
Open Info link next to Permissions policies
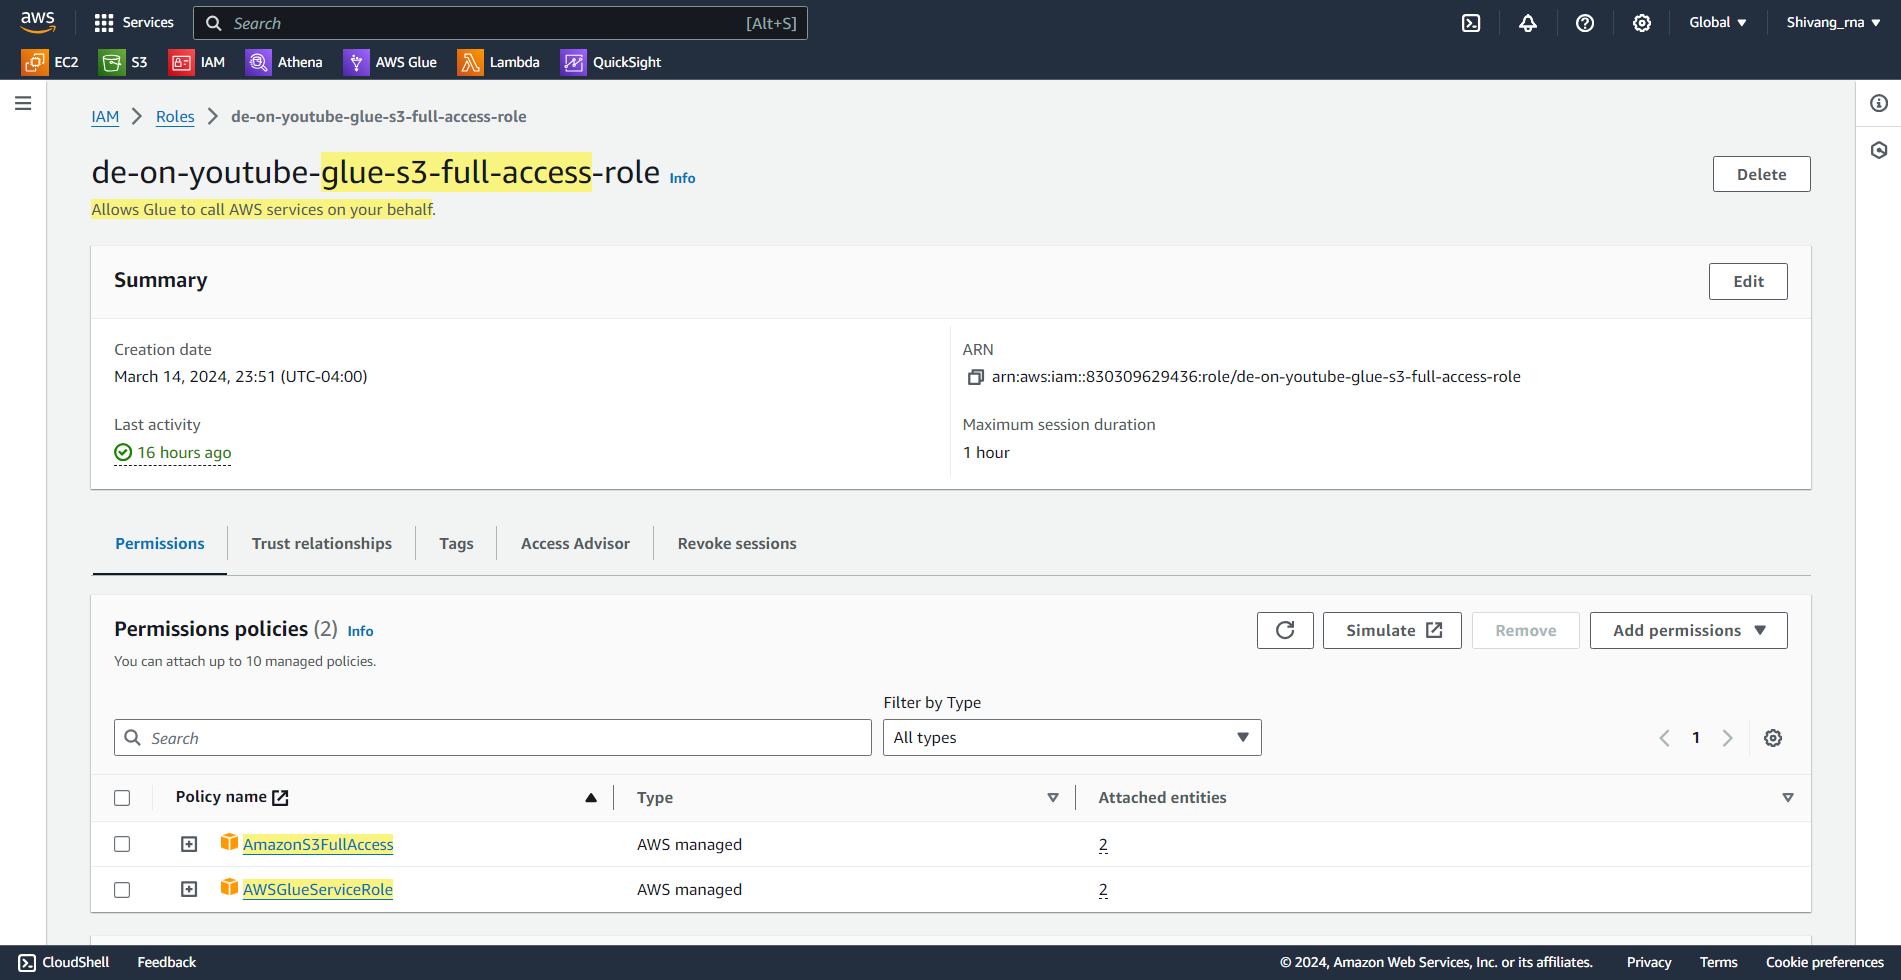click(x=360, y=631)
